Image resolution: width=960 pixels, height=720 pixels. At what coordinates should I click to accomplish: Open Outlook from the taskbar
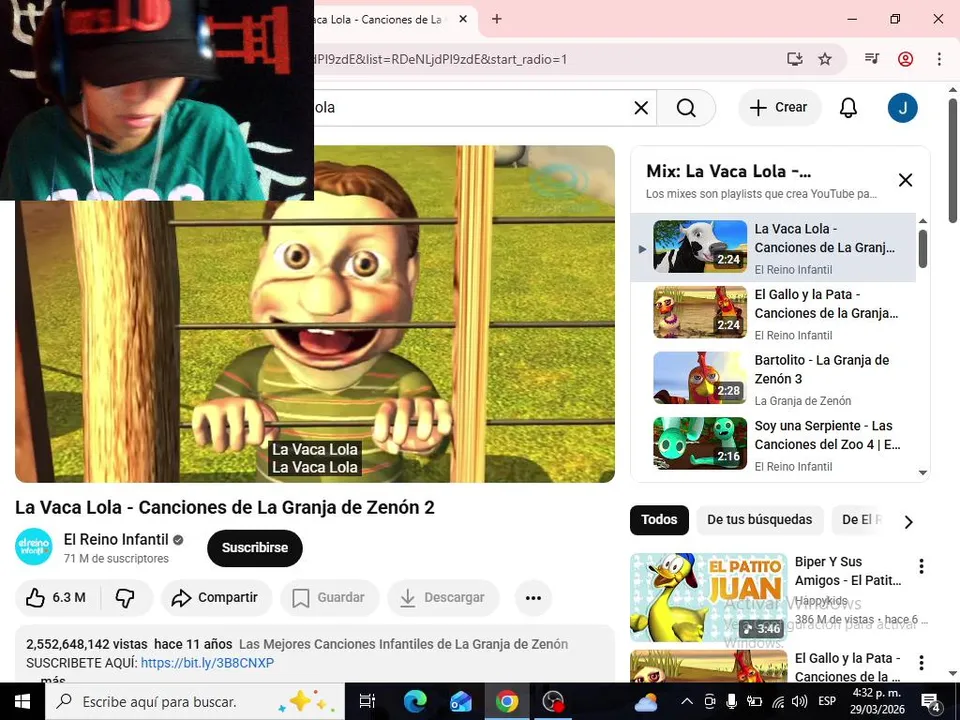460,702
